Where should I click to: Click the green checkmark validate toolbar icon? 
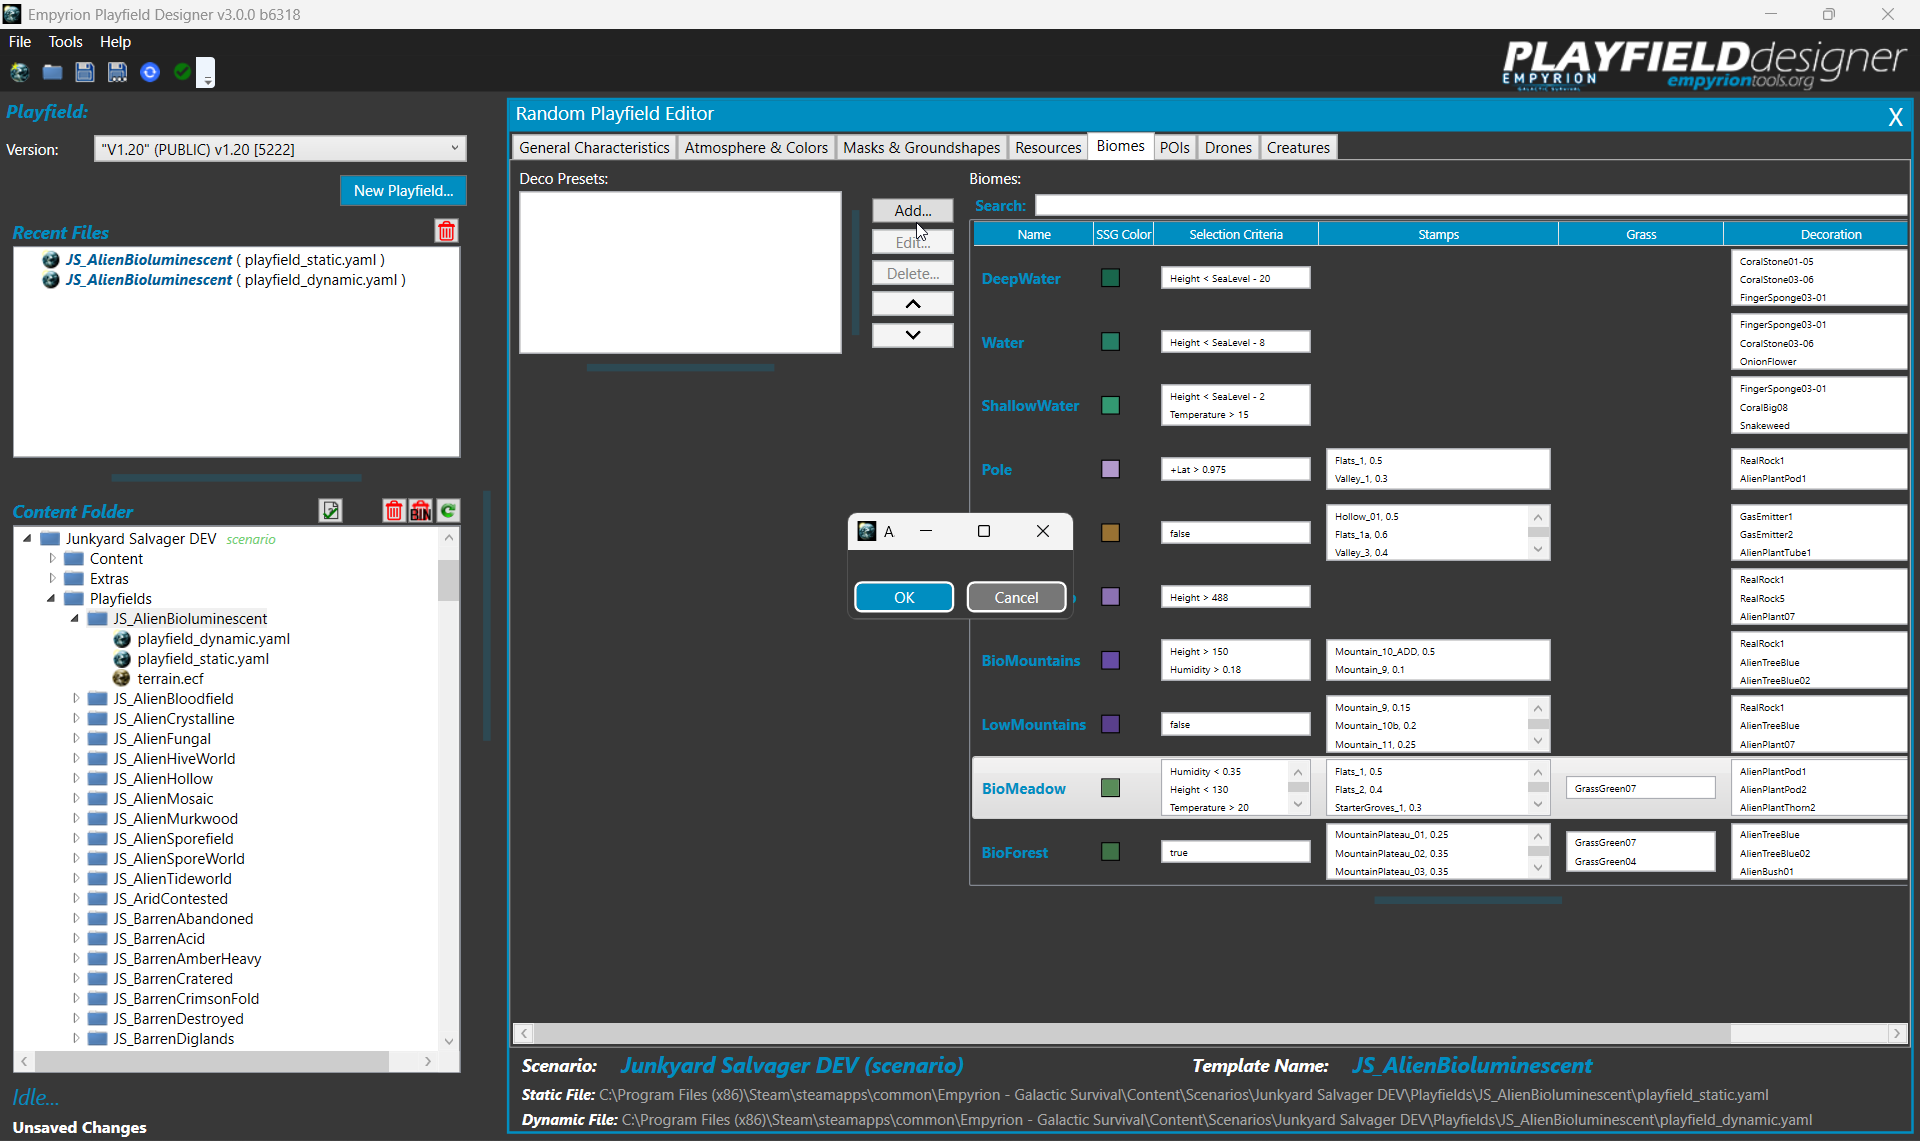point(182,72)
